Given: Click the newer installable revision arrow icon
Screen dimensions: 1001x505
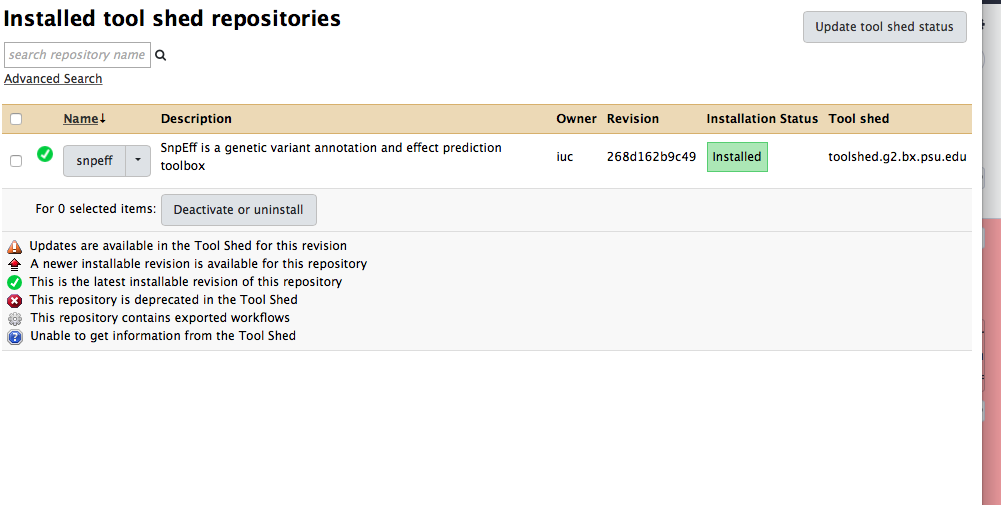Looking at the screenshot, I should pyautogui.click(x=14, y=264).
